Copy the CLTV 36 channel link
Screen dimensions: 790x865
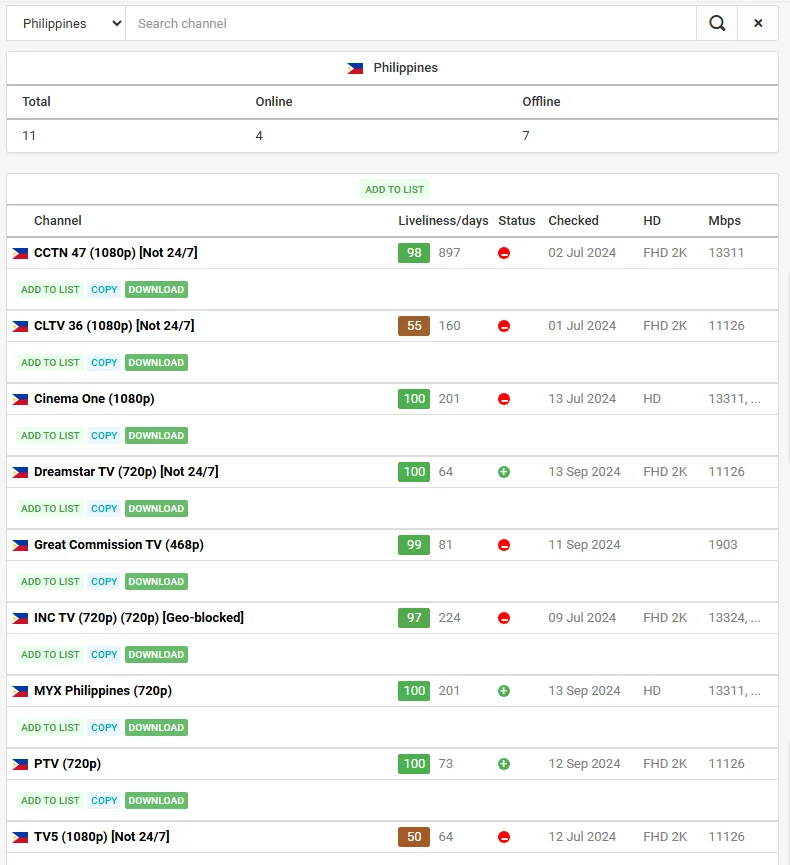(104, 362)
